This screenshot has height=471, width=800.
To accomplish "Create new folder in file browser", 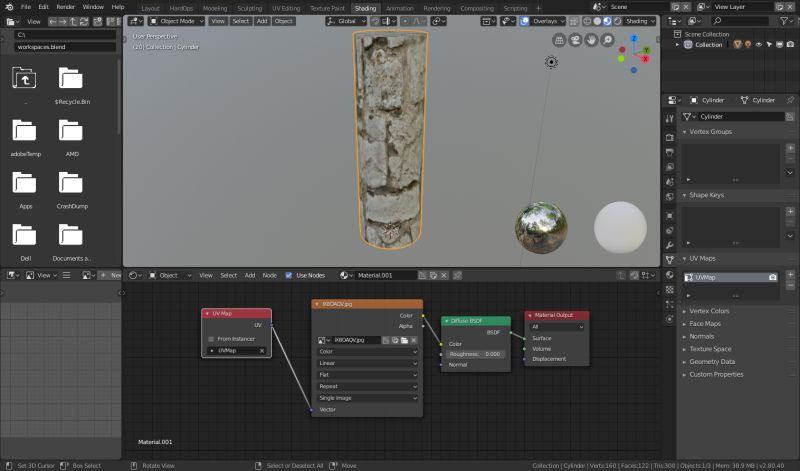I will click(97, 21).
